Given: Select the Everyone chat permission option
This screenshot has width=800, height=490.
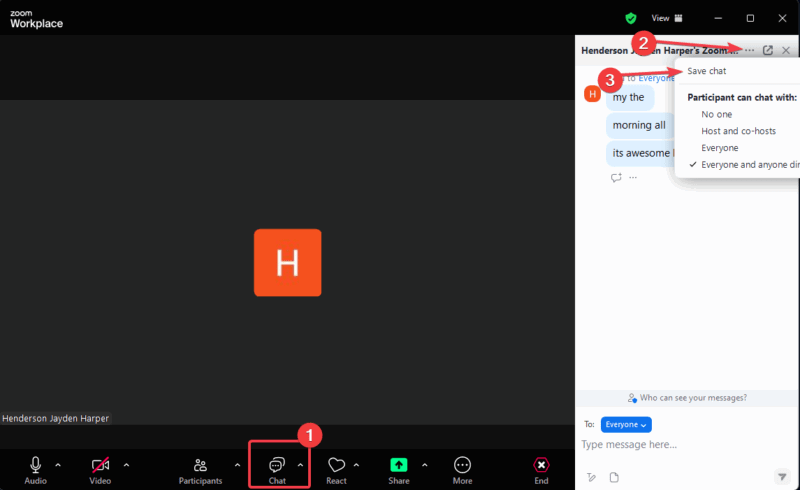Looking at the screenshot, I should coord(719,148).
